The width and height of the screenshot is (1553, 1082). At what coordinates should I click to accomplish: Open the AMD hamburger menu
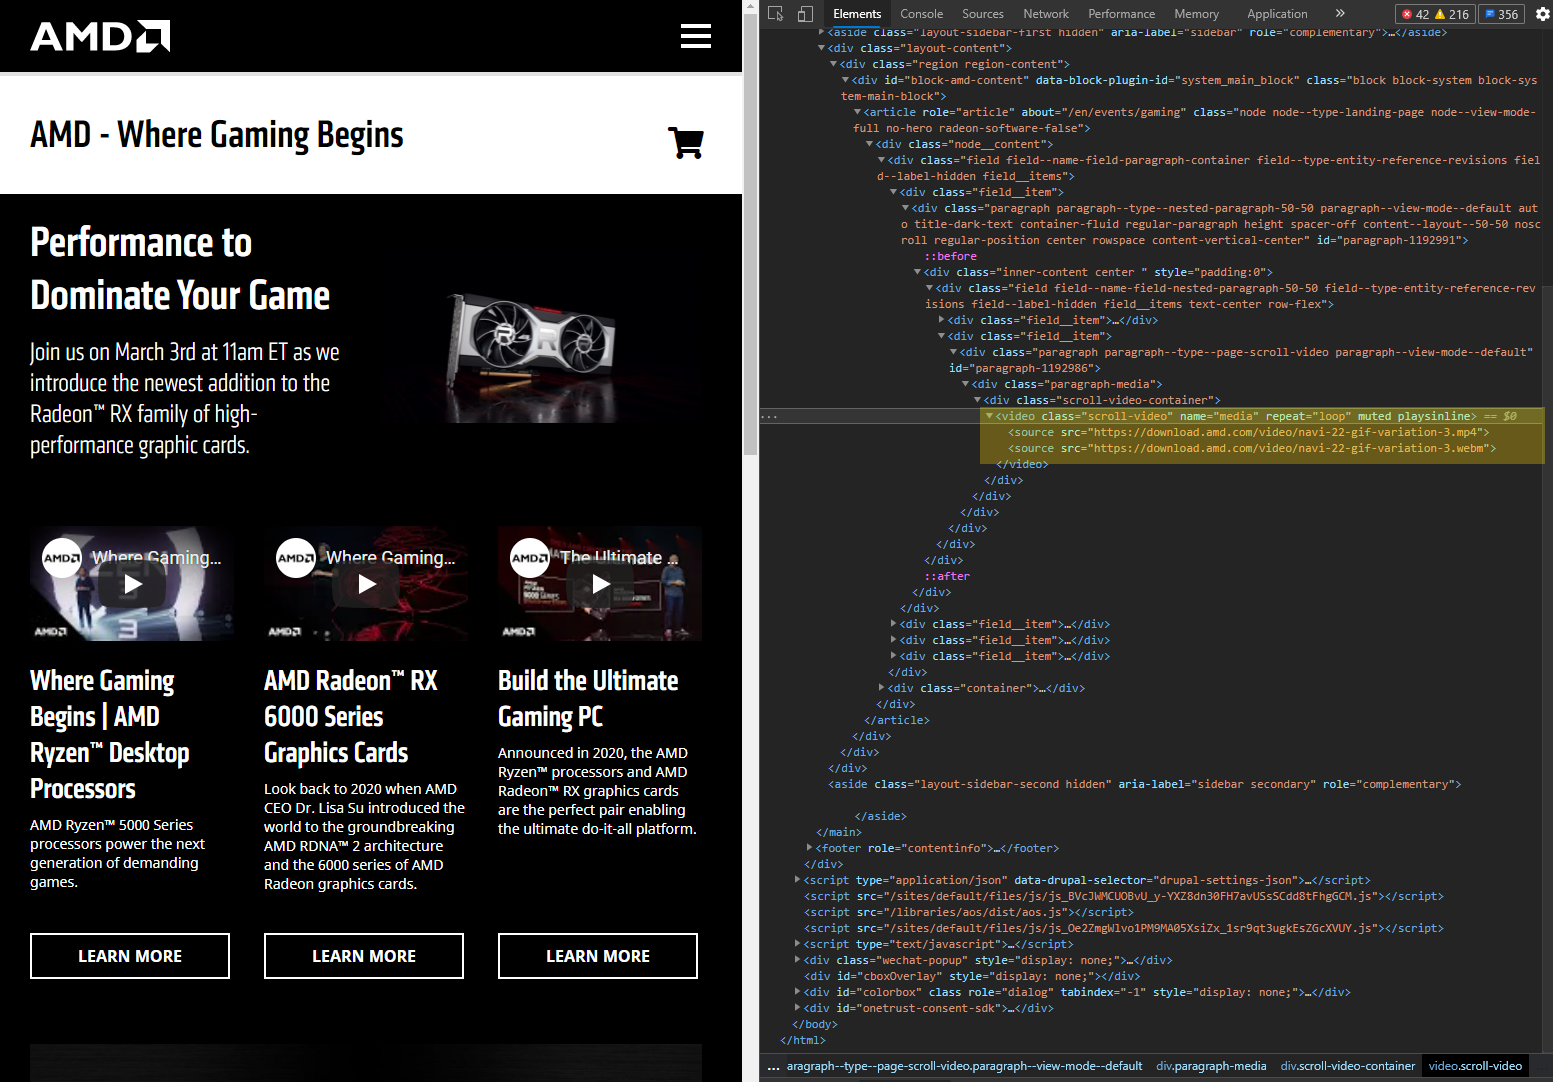[696, 36]
